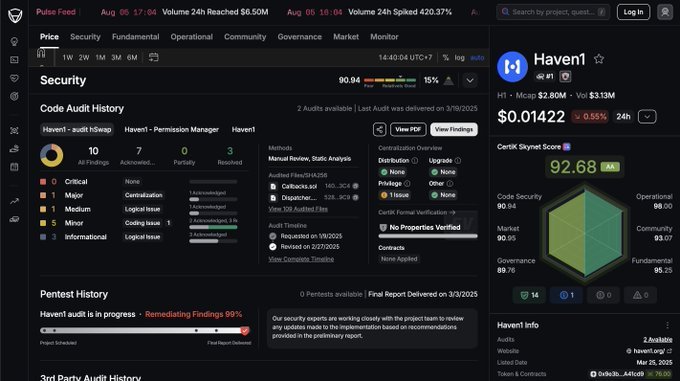Open the bottom stacked sidebar icon
Screen dimensions: 680x381
coord(14,219)
